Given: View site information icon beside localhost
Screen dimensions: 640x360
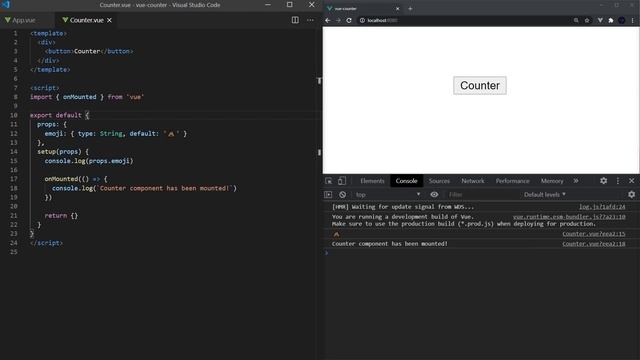Looking at the screenshot, I should click(x=362, y=20).
